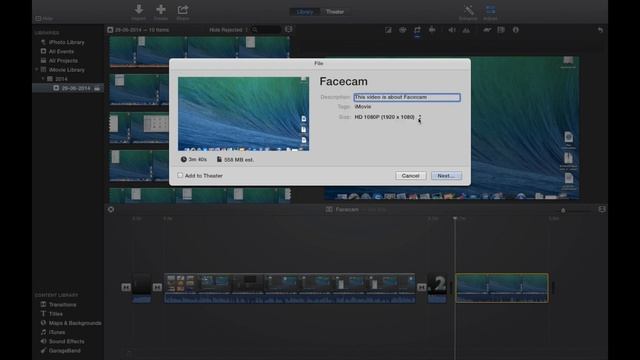This screenshot has height=360, width=640.
Task: Click the volume speaker adjustment icon
Action: coord(451,30)
